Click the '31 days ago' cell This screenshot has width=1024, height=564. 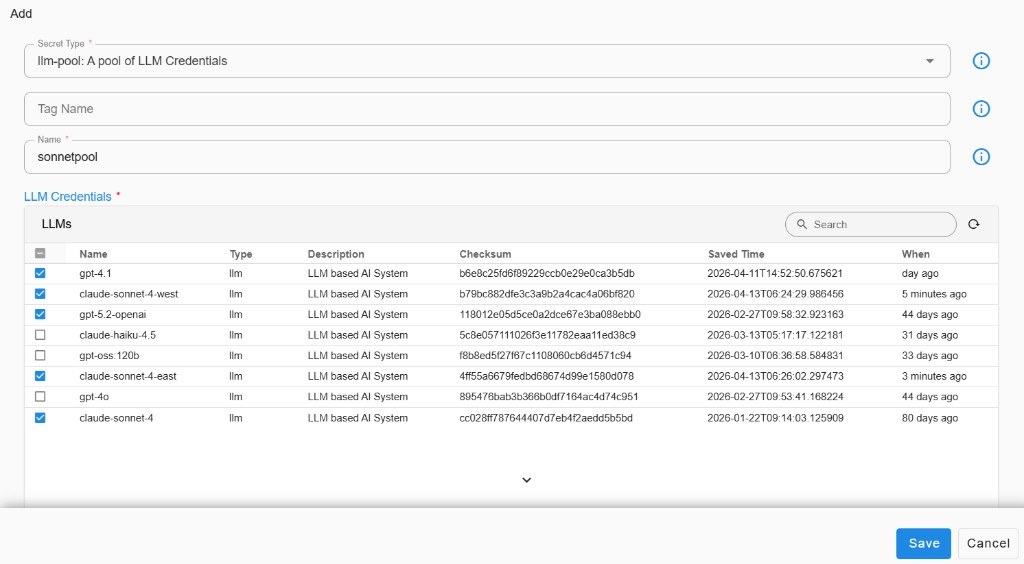(x=930, y=335)
